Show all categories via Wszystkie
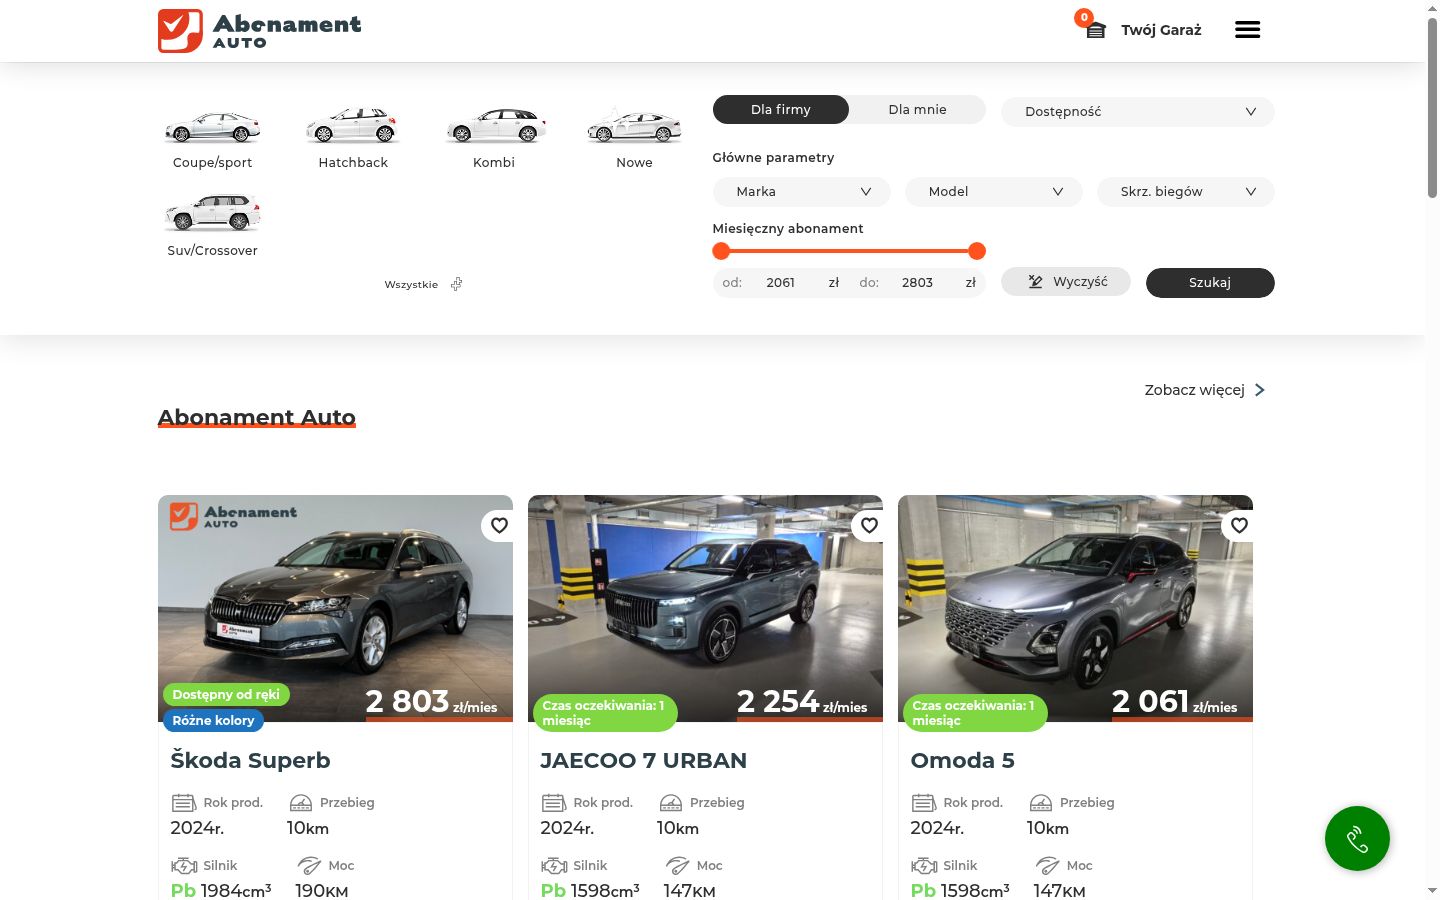 coord(411,285)
